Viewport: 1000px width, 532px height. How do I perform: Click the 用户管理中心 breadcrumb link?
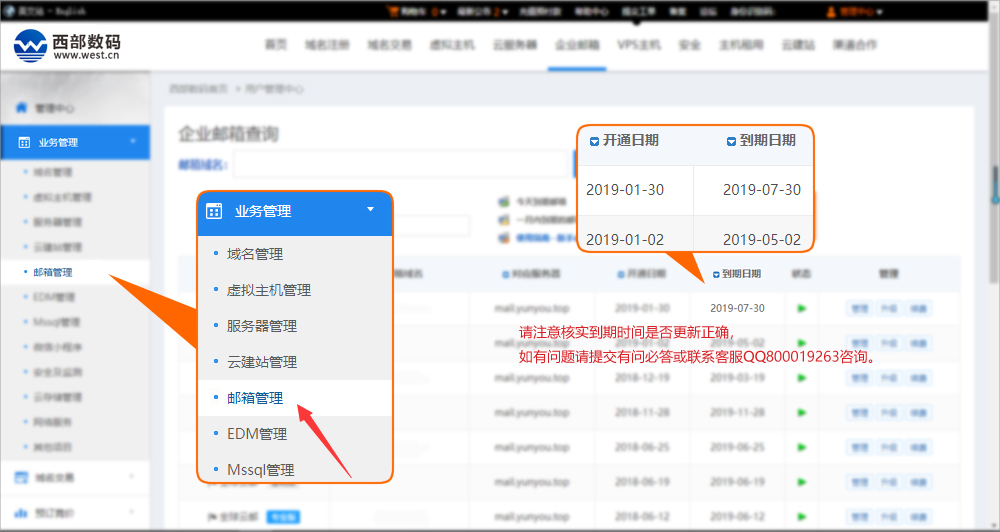(x=274, y=89)
